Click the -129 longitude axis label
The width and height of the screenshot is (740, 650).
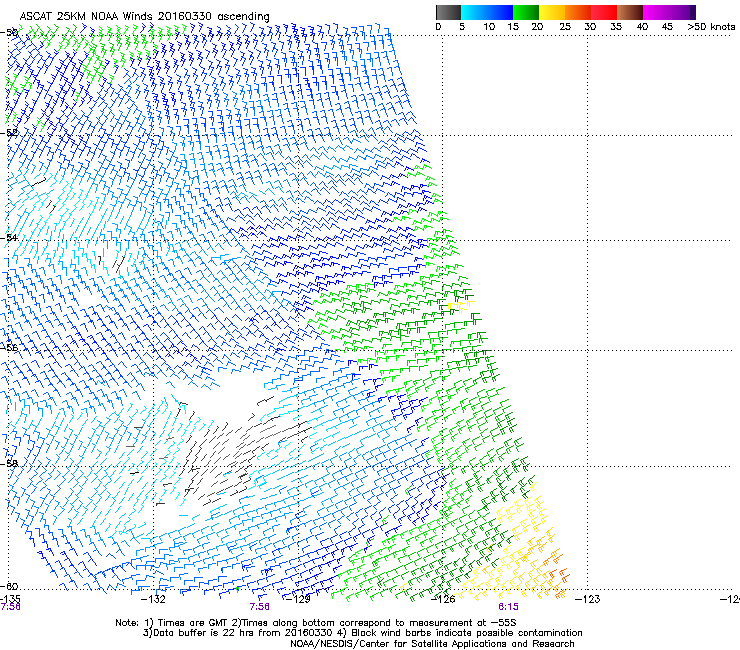click(298, 599)
